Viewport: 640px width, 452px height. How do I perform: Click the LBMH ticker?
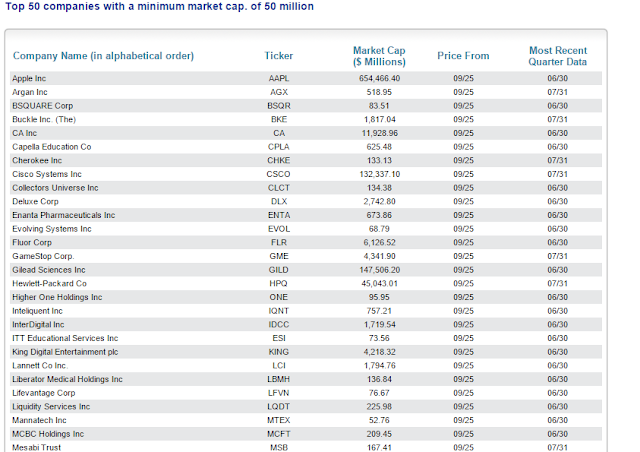(x=279, y=379)
